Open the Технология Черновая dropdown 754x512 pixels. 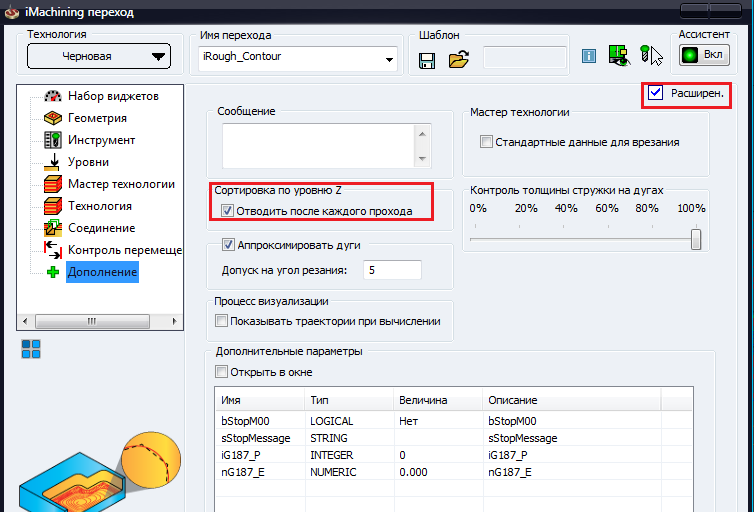point(99,56)
